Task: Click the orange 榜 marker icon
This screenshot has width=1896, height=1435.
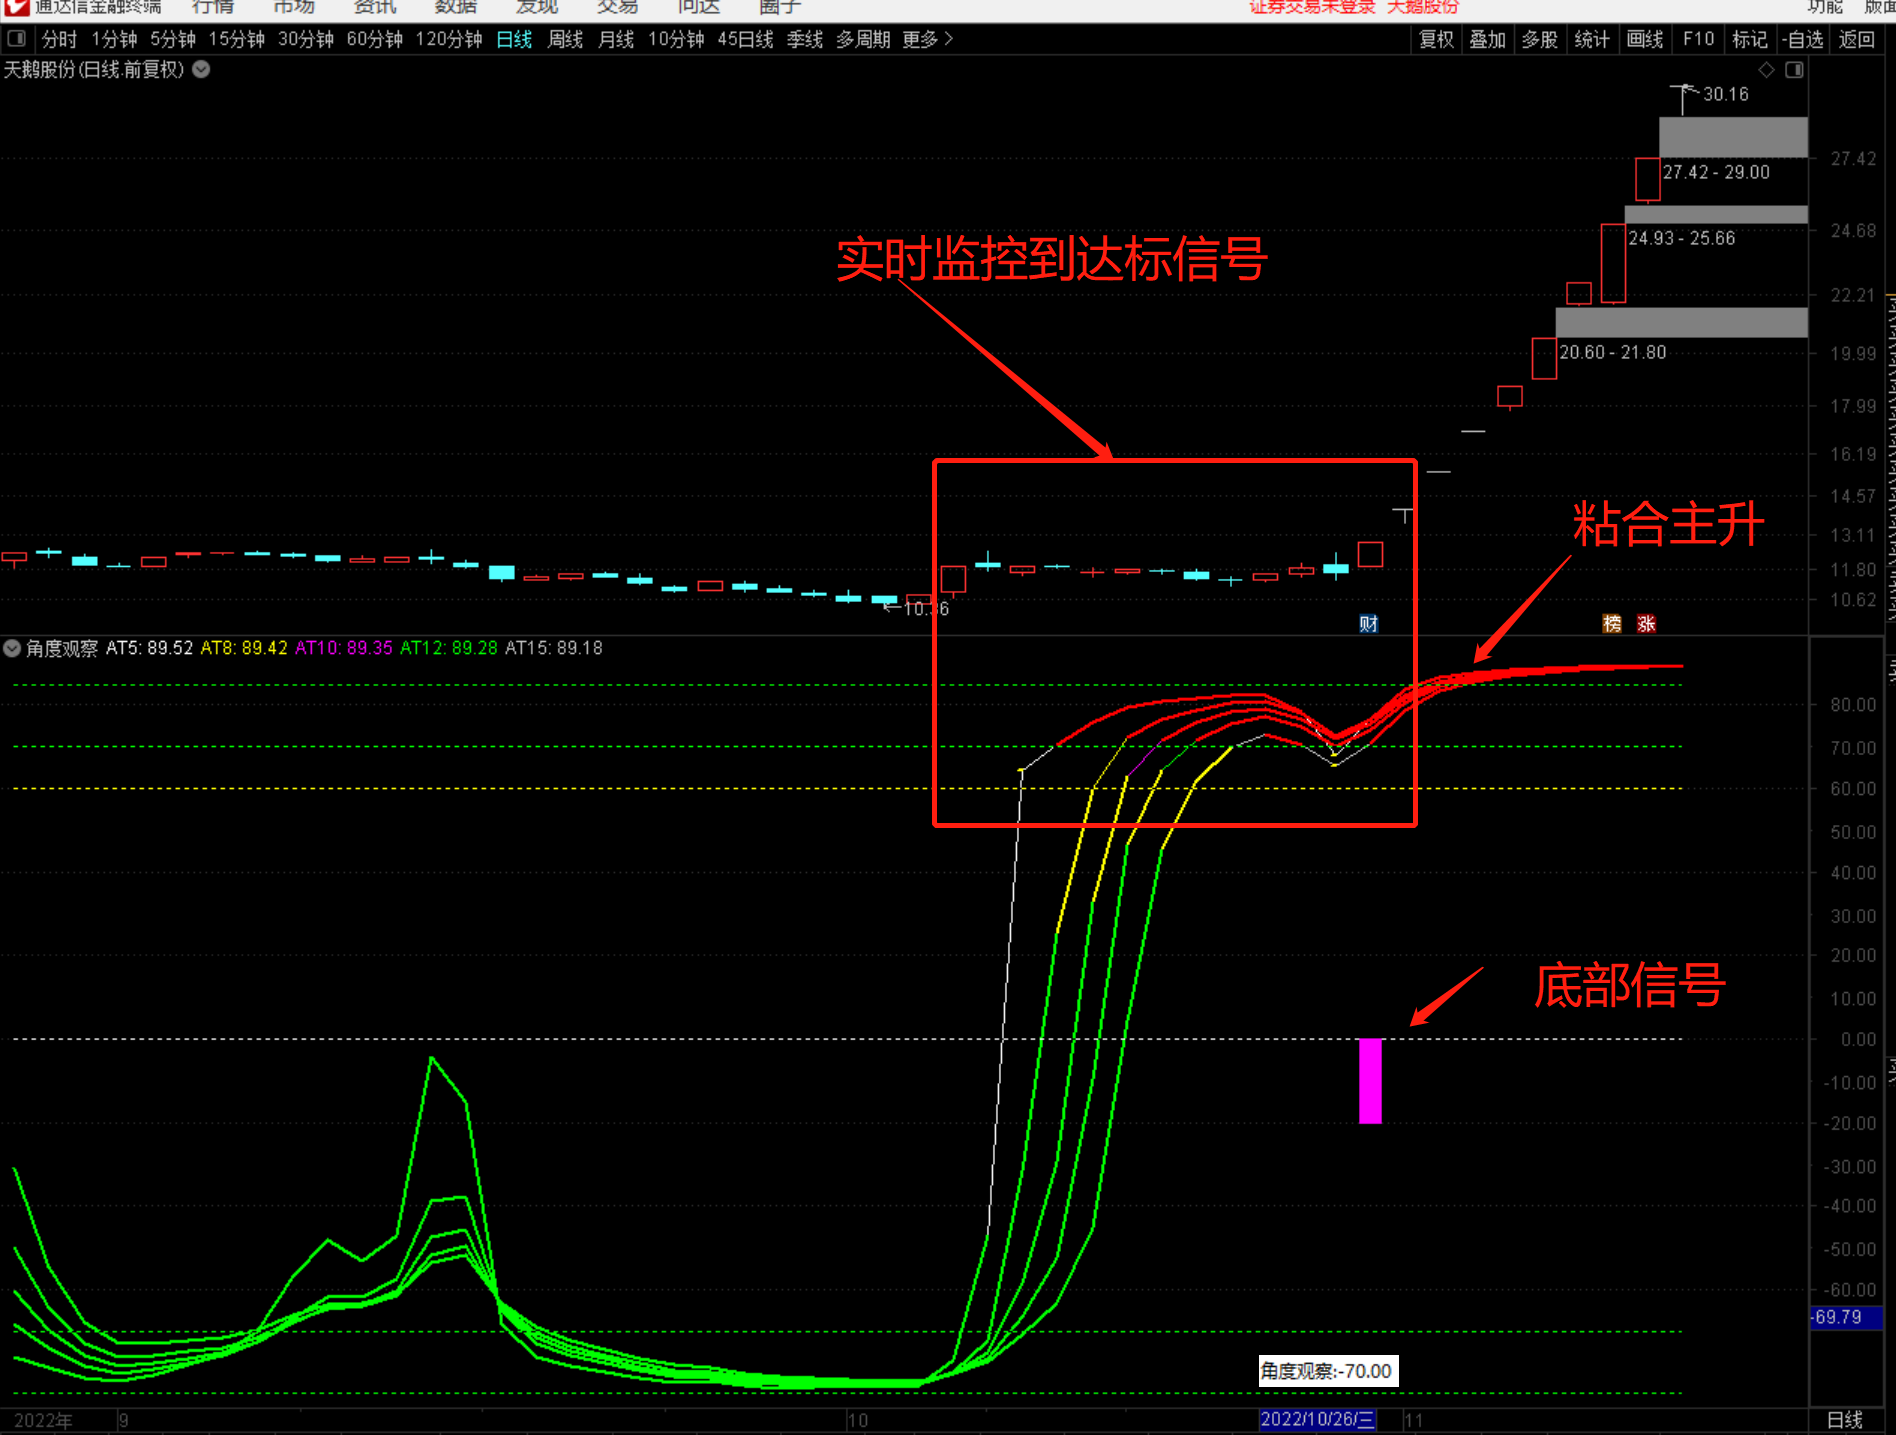Action: 1612,624
